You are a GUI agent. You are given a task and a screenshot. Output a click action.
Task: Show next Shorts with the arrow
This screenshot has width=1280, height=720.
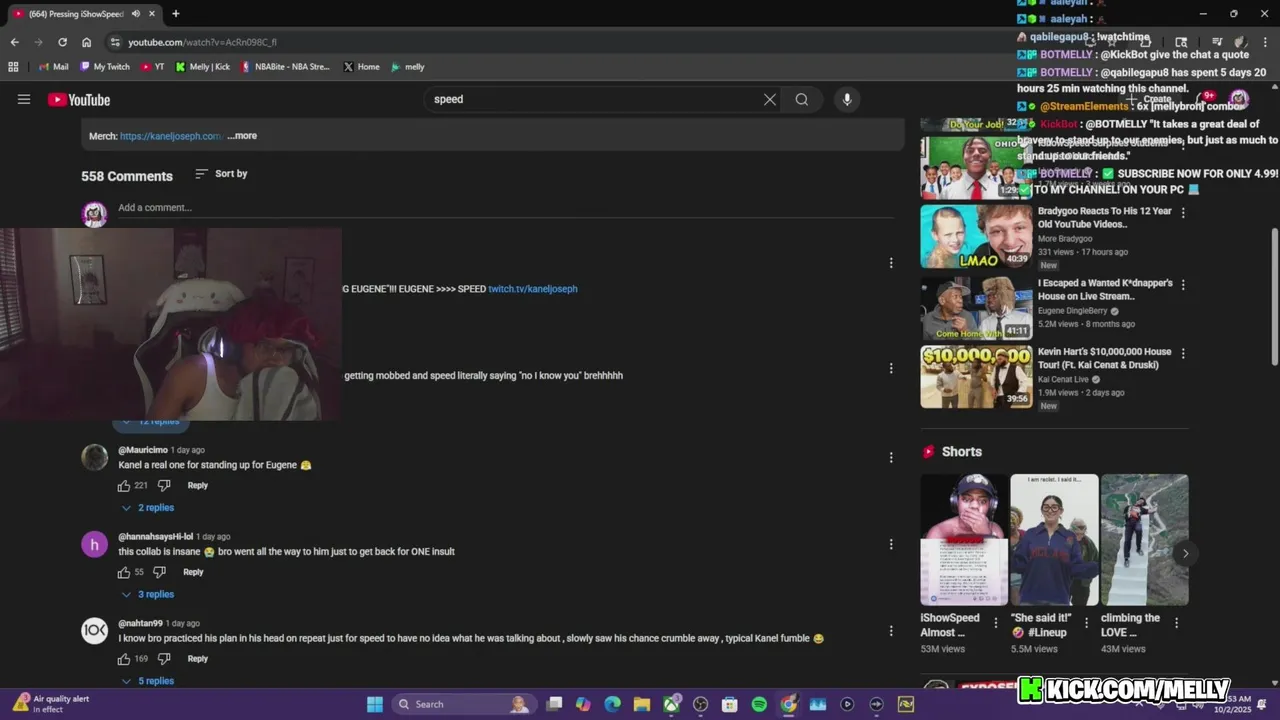(x=1185, y=553)
